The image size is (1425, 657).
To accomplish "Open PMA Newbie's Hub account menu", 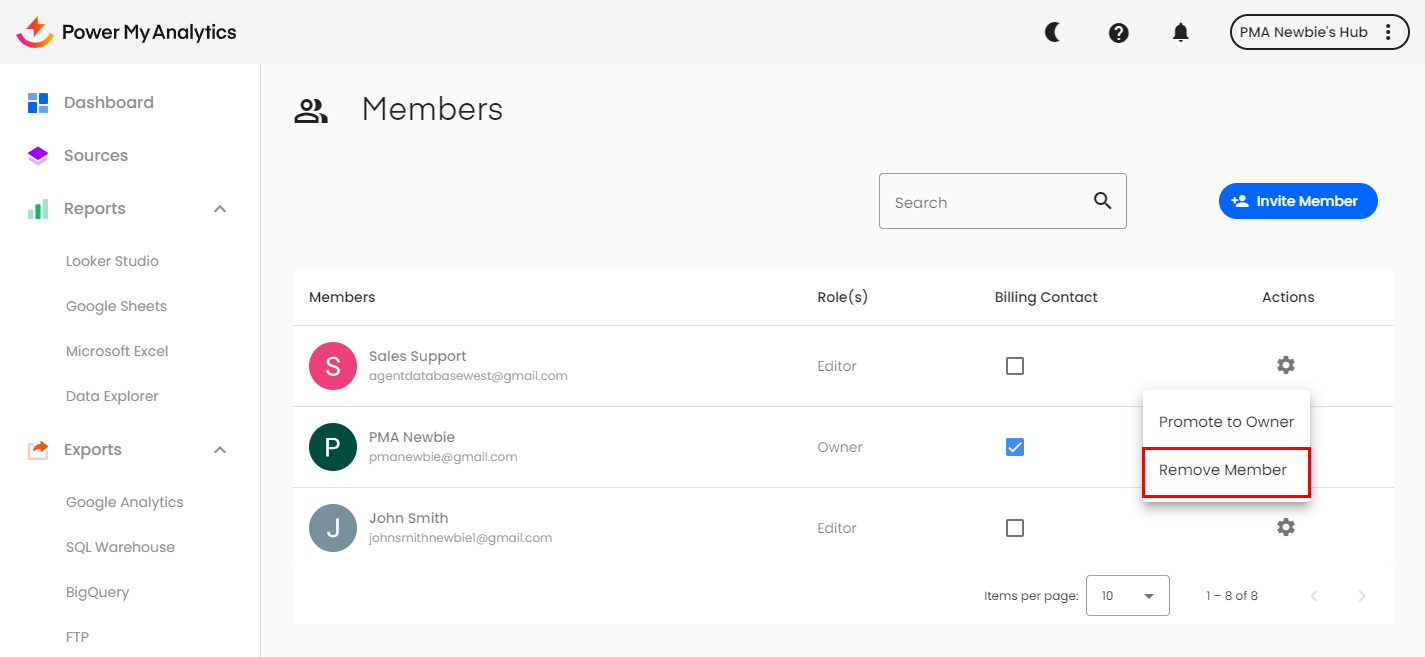I will pos(1317,32).
